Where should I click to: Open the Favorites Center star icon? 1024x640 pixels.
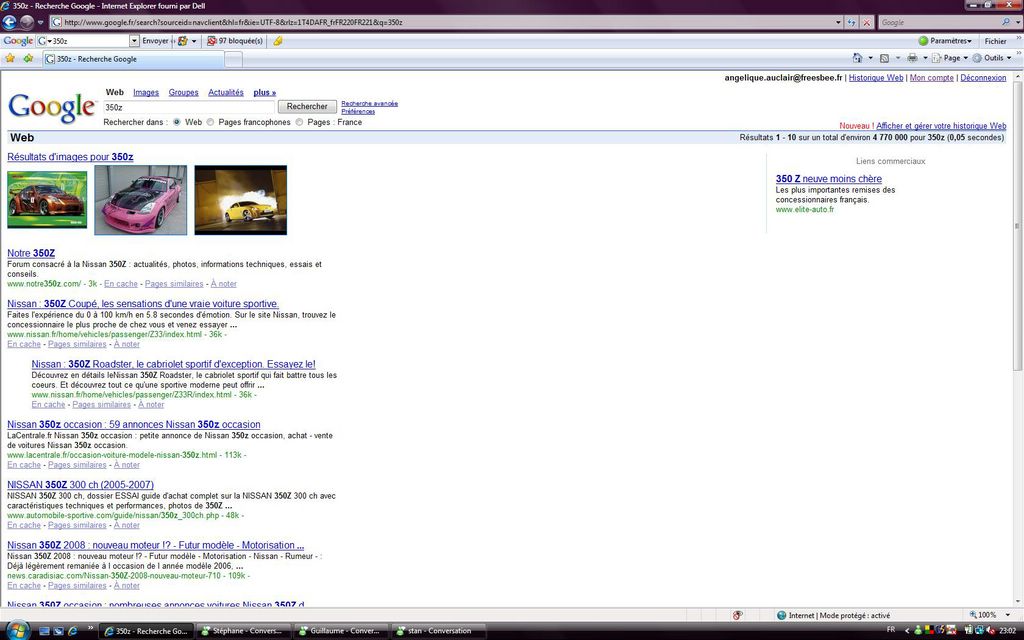click(x=10, y=58)
